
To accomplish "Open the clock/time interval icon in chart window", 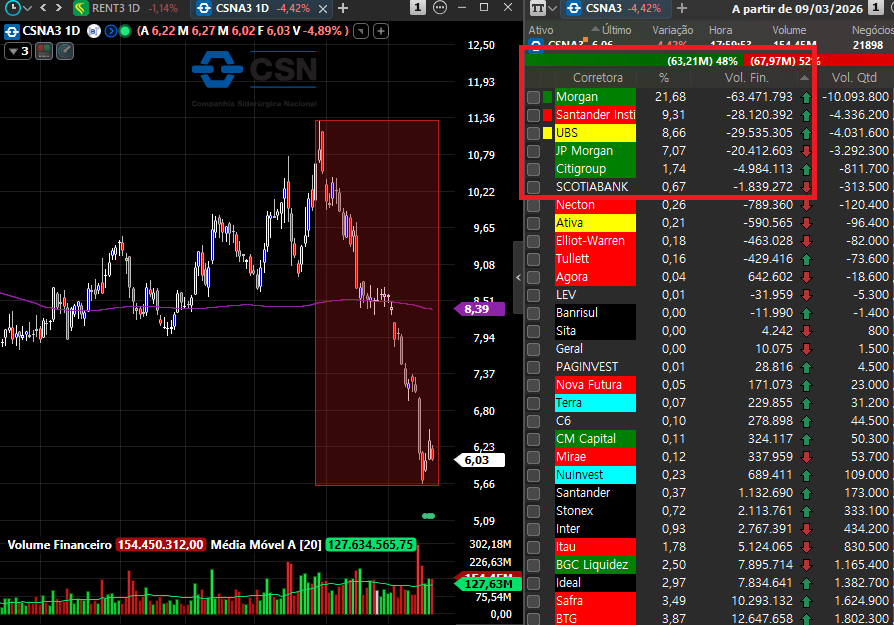I will point(13,8).
